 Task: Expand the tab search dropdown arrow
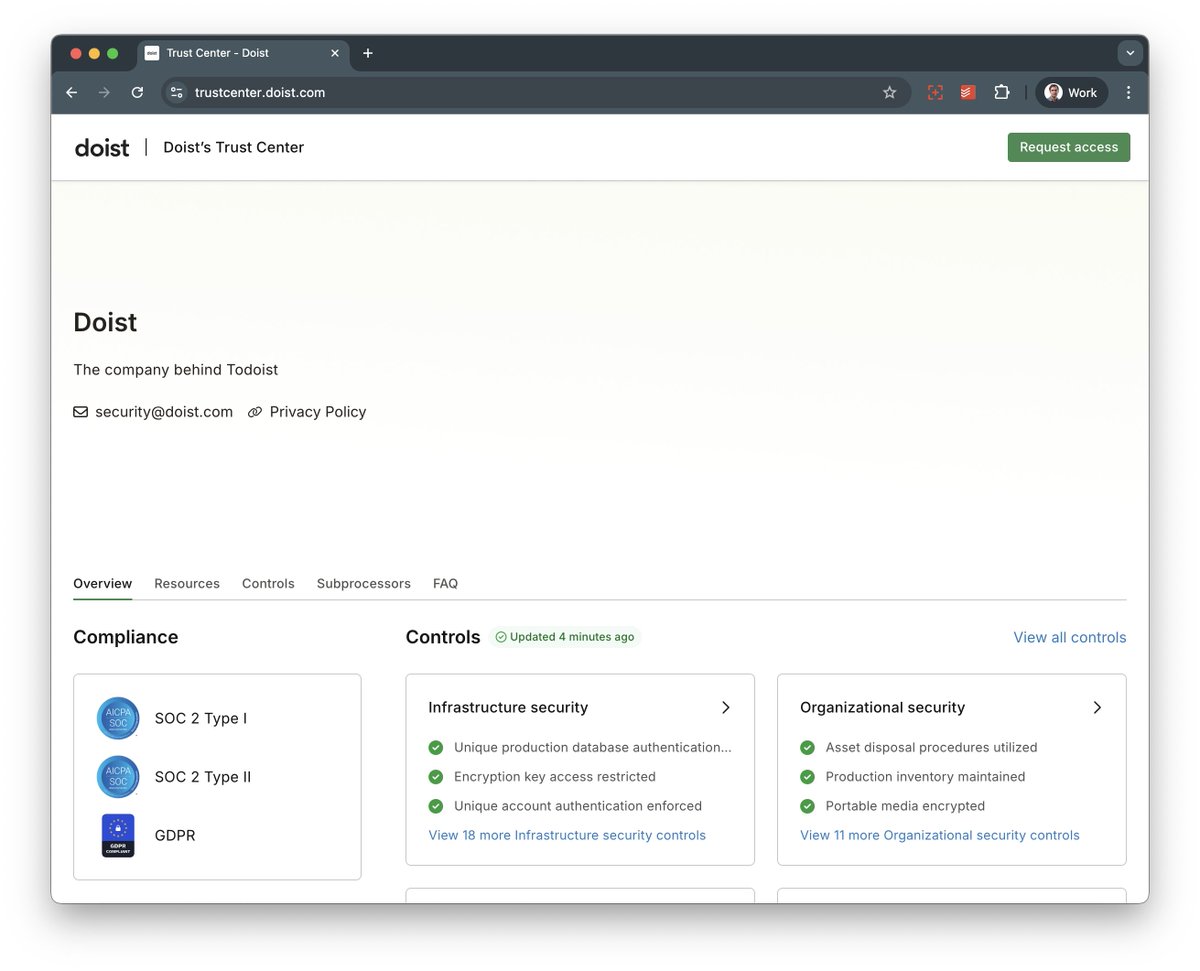(x=1130, y=53)
